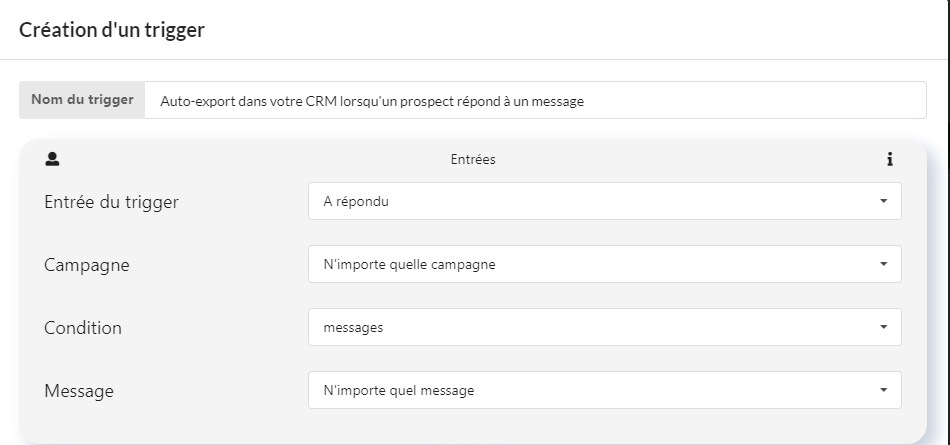The height and width of the screenshot is (445, 950).
Task: Open the Message dropdown field
Action: 605,390
